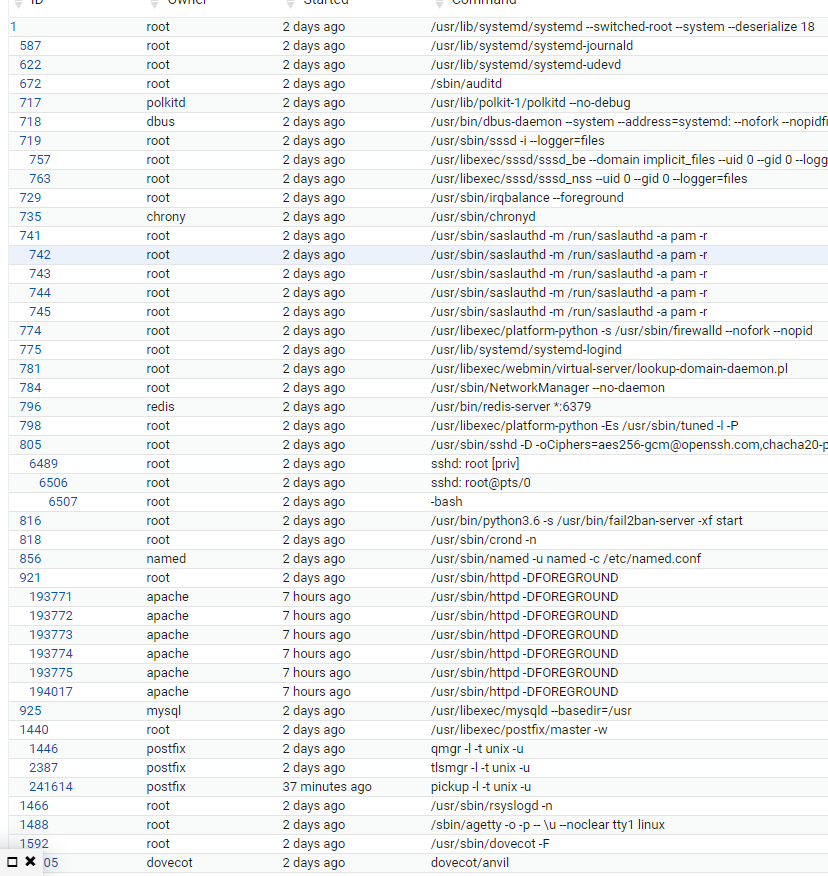Open sshd process 805
This screenshot has height=876, width=828.
[x=30, y=445]
